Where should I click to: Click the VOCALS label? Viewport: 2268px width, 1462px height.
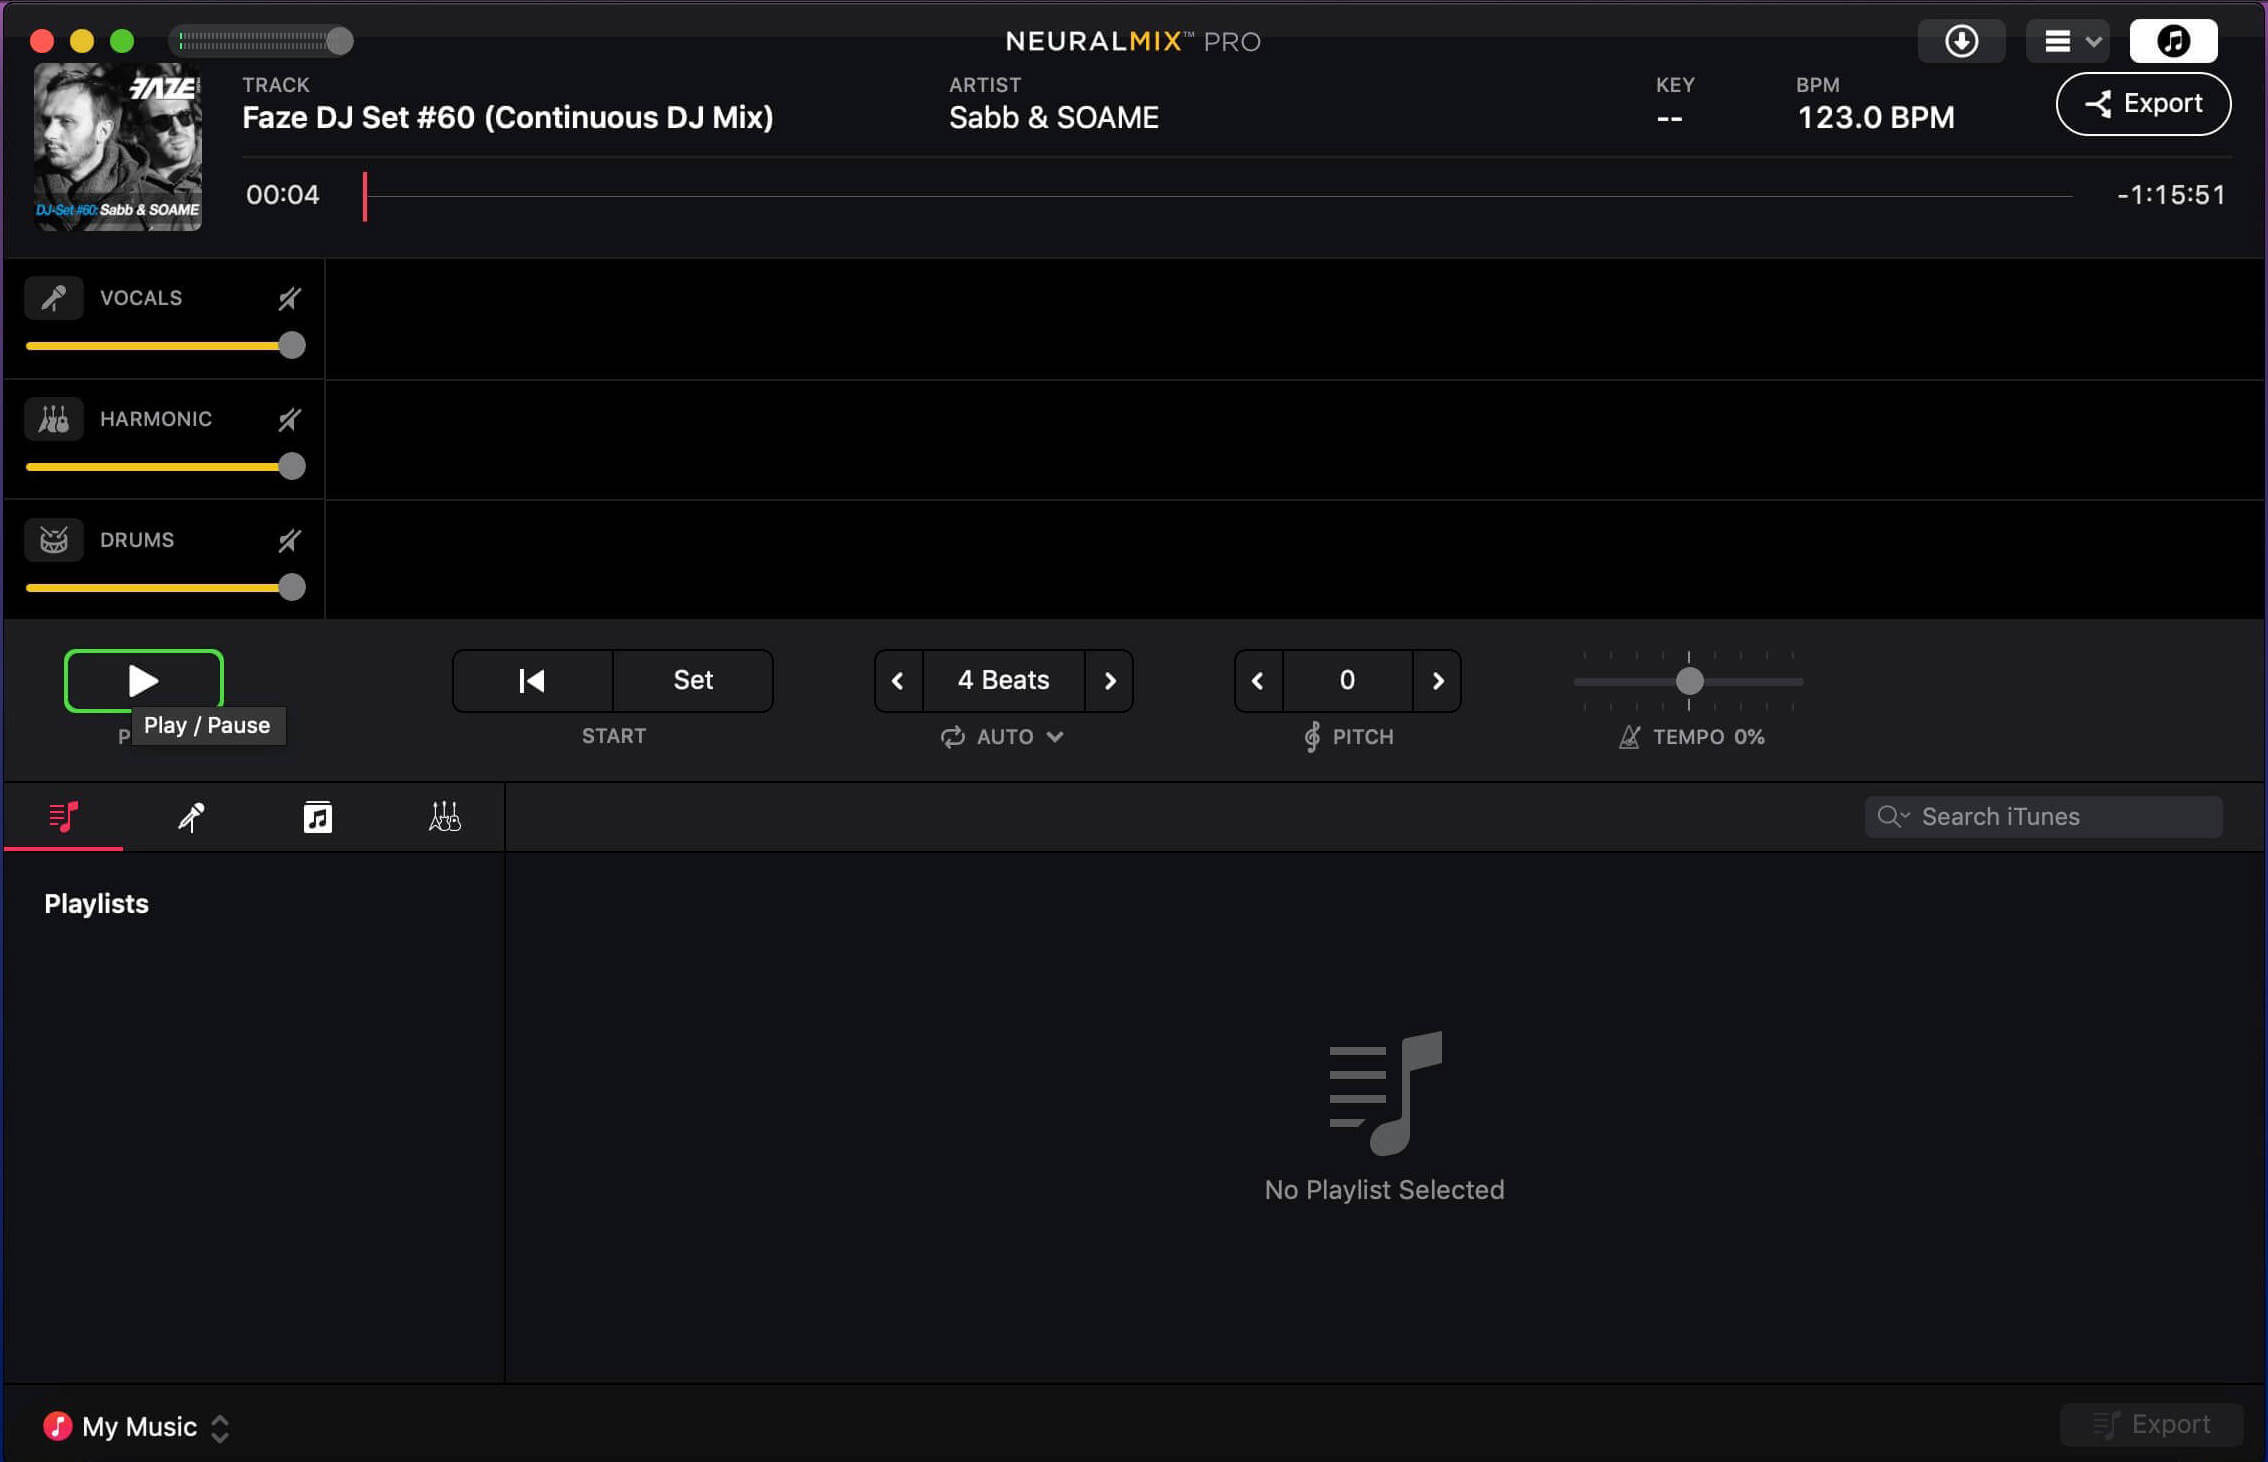pos(141,298)
